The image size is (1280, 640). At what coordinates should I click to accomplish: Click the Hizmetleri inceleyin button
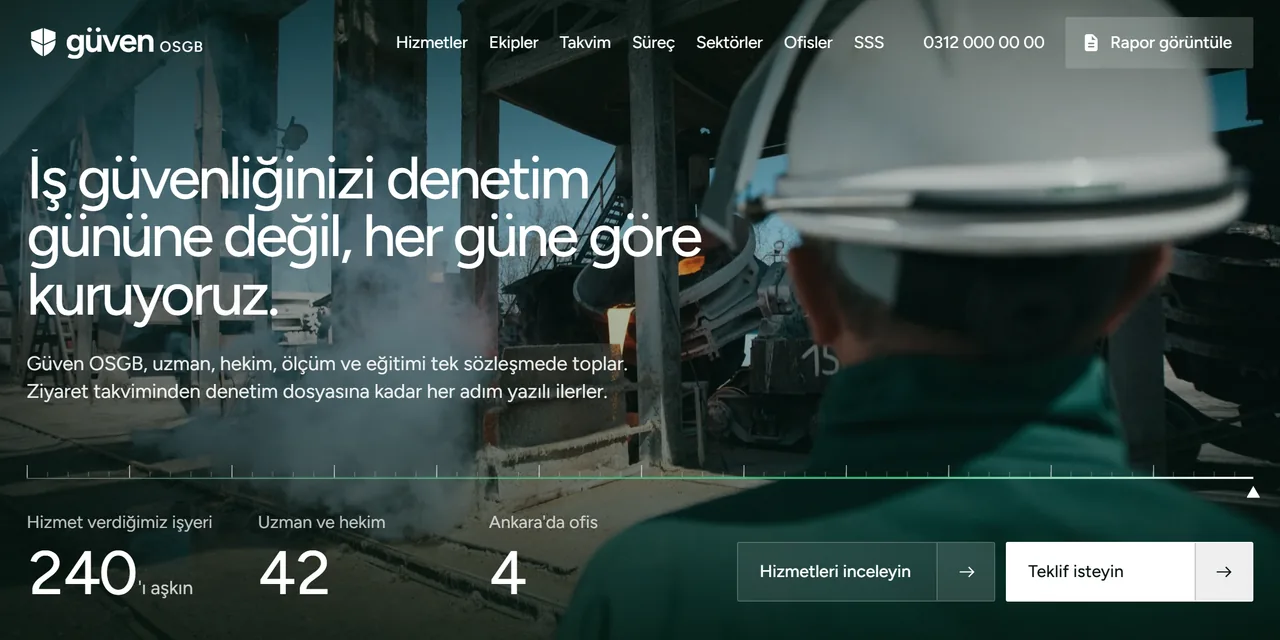coord(866,572)
